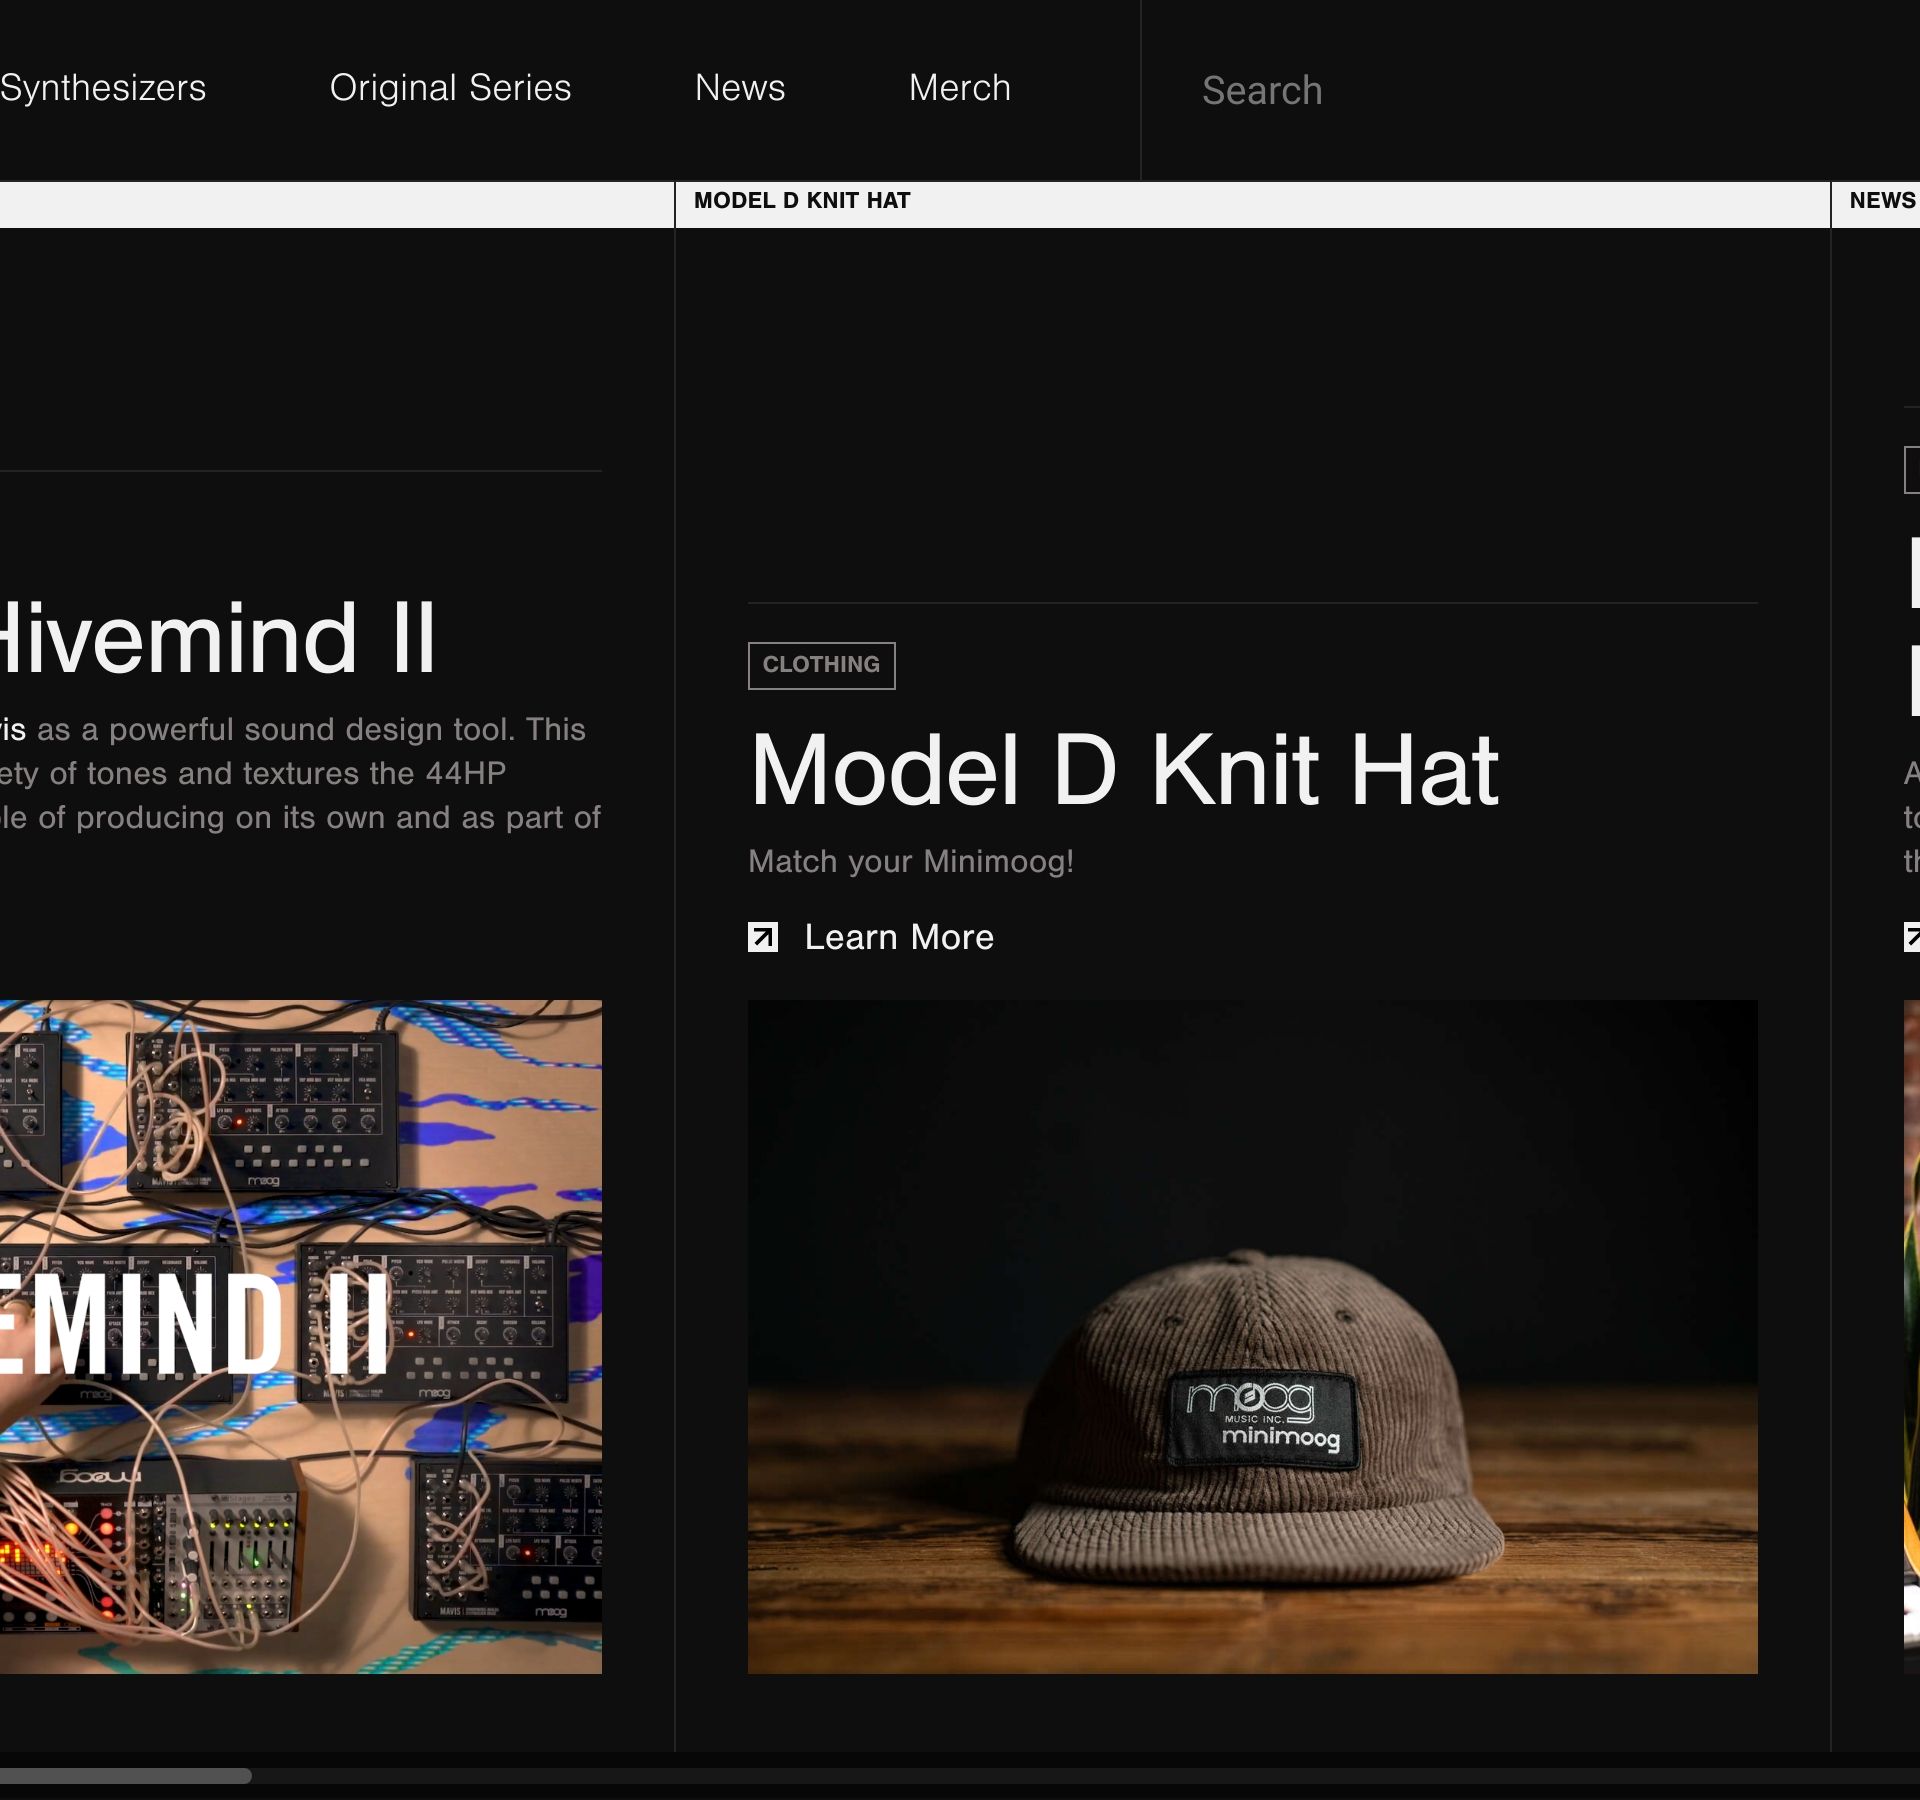Open the Original Series nav item
Viewport: 1920px width, 1800px height.
(450, 88)
